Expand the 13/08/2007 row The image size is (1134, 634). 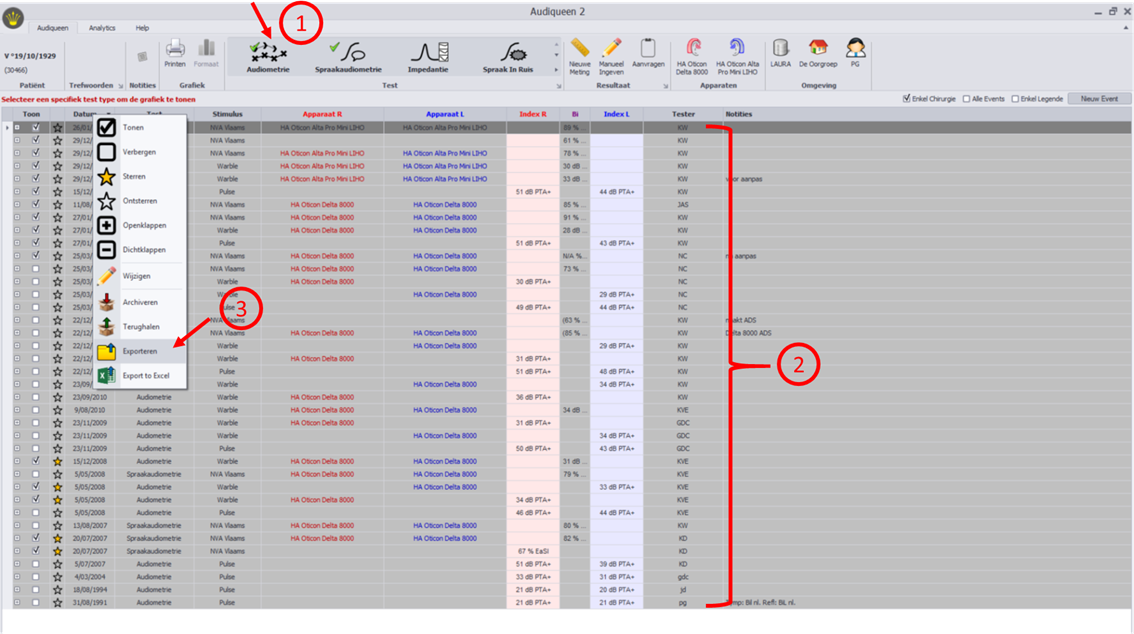pyautogui.click(x=17, y=526)
